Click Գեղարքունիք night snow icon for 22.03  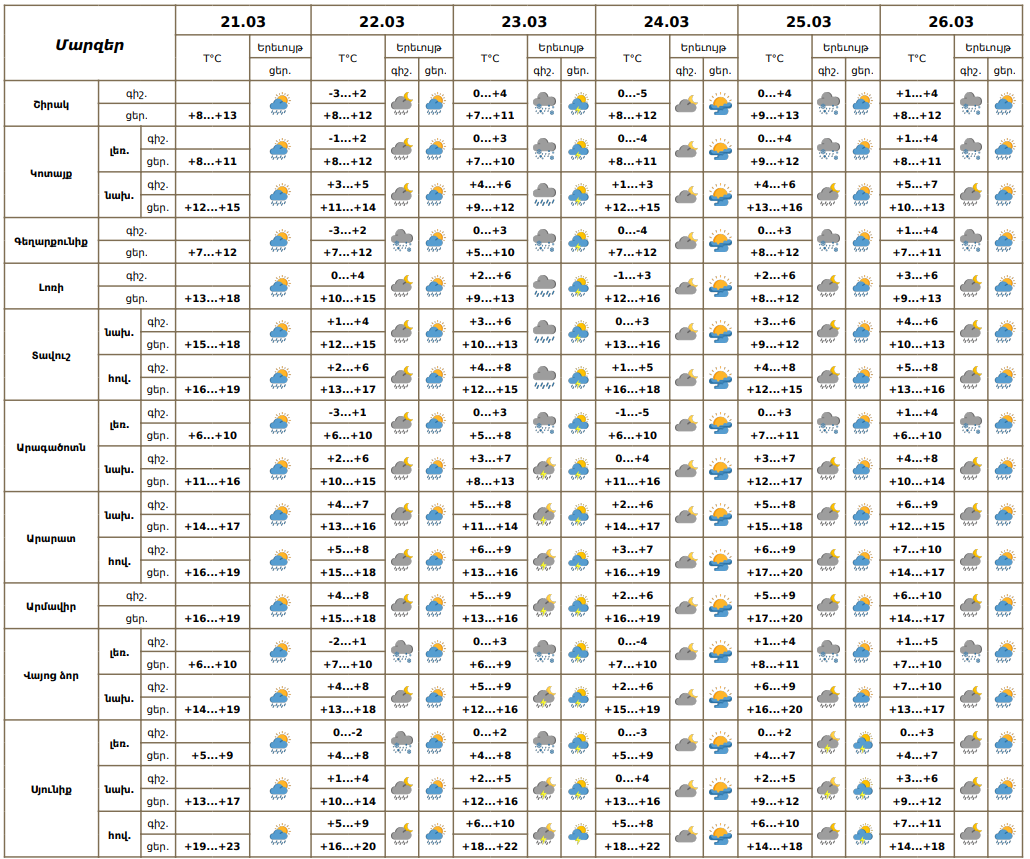(x=401, y=241)
